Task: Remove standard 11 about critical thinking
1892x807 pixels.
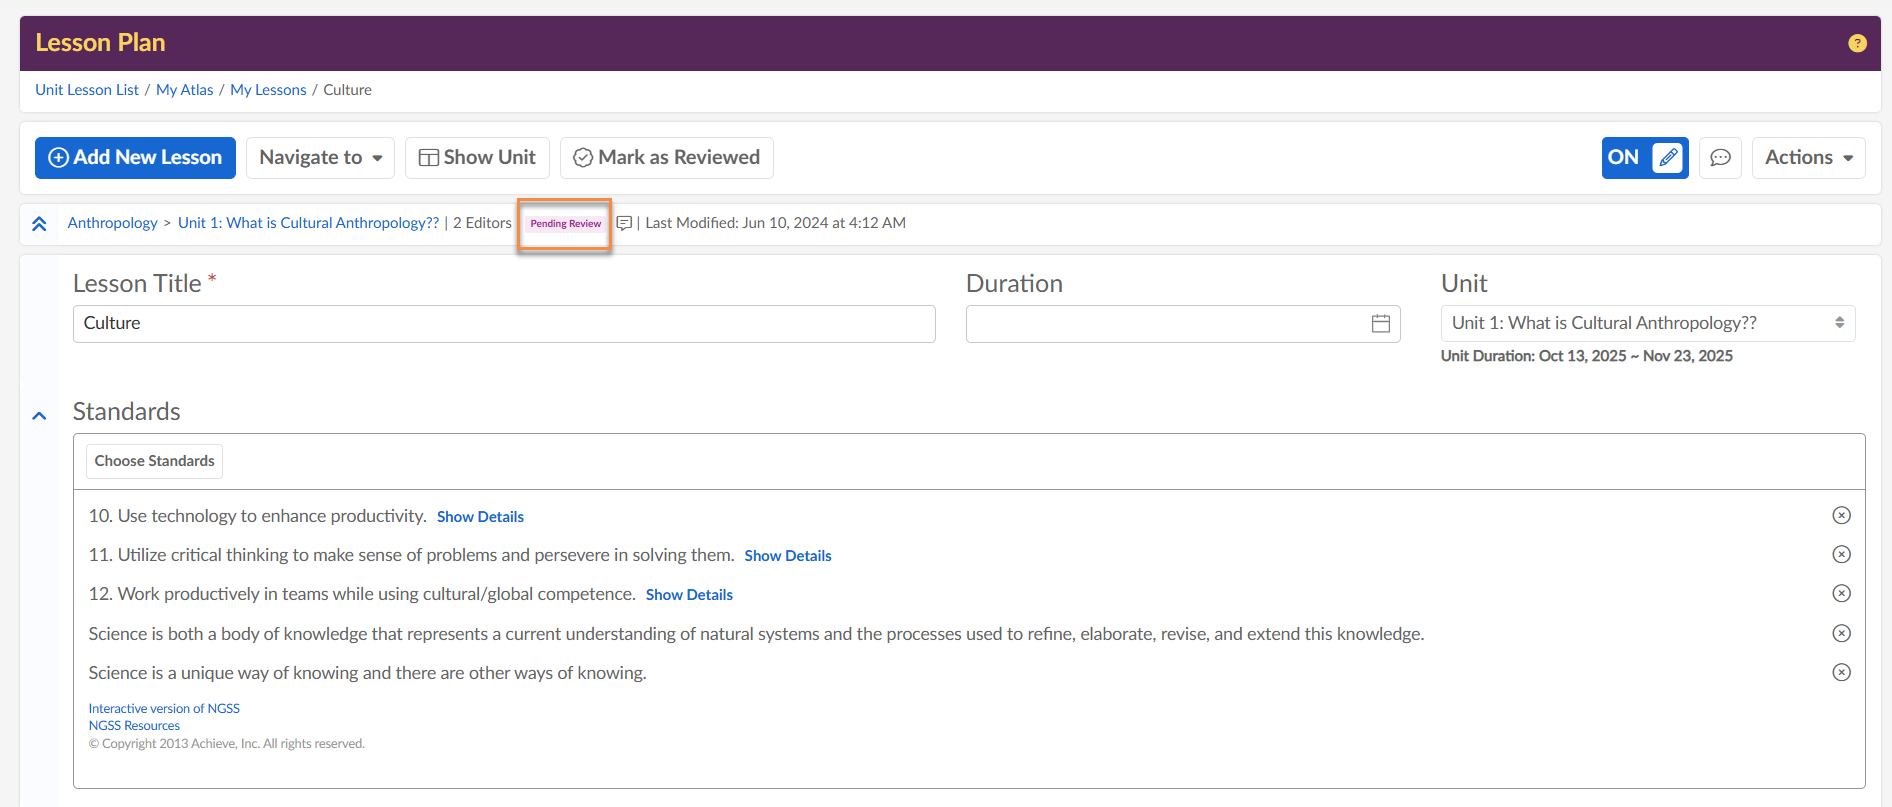Action: coord(1841,554)
